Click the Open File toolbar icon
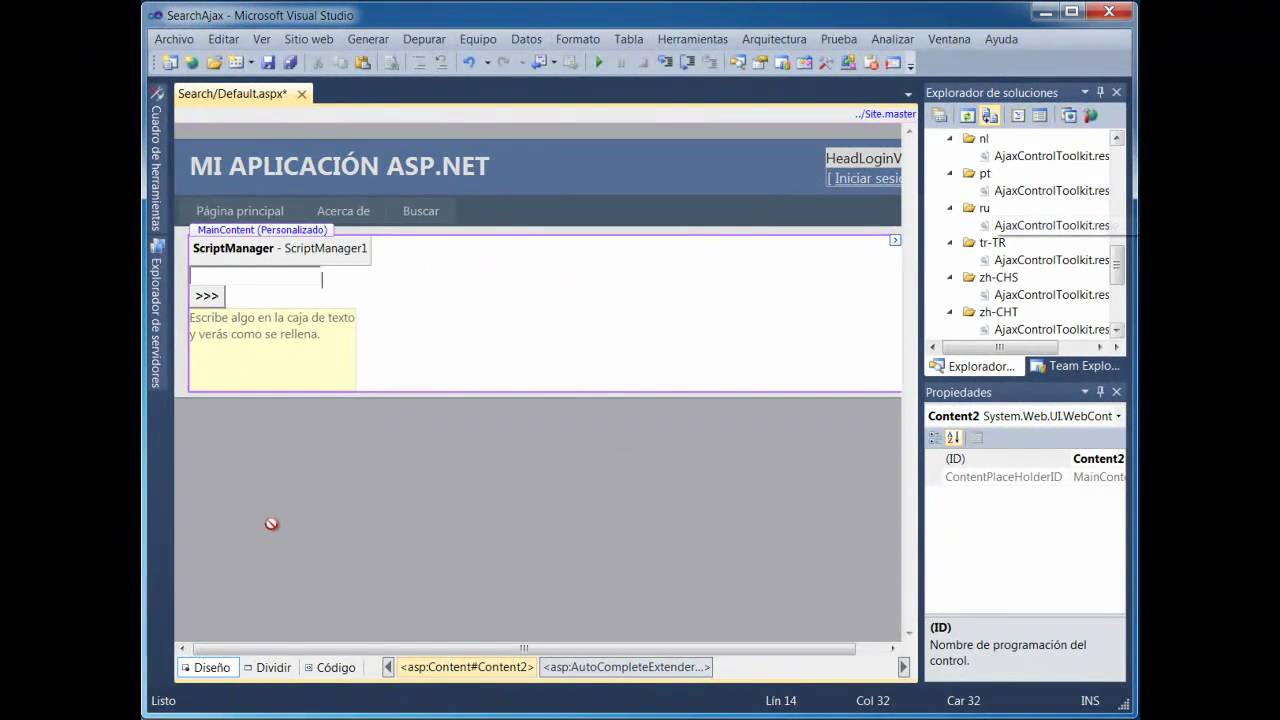The height and width of the screenshot is (720, 1280). (x=214, y=62)
